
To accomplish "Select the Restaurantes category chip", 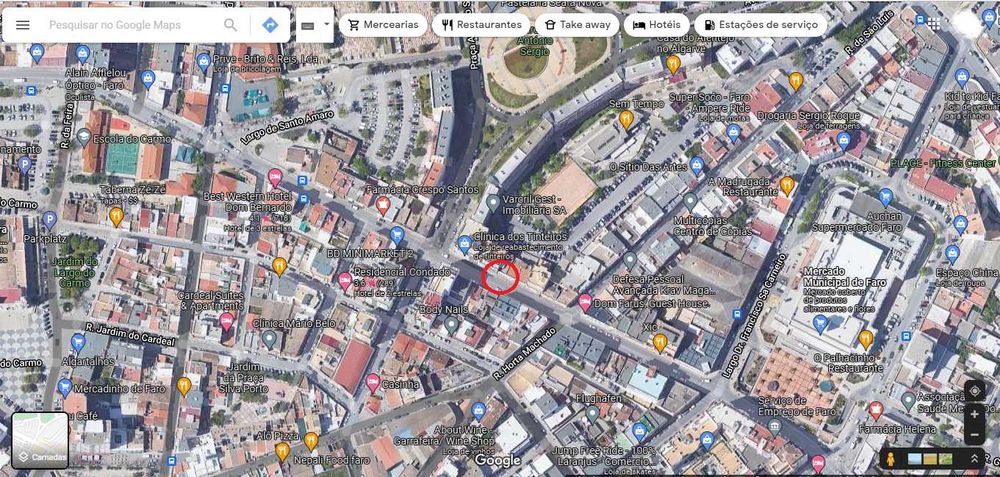I will (481, 25).
